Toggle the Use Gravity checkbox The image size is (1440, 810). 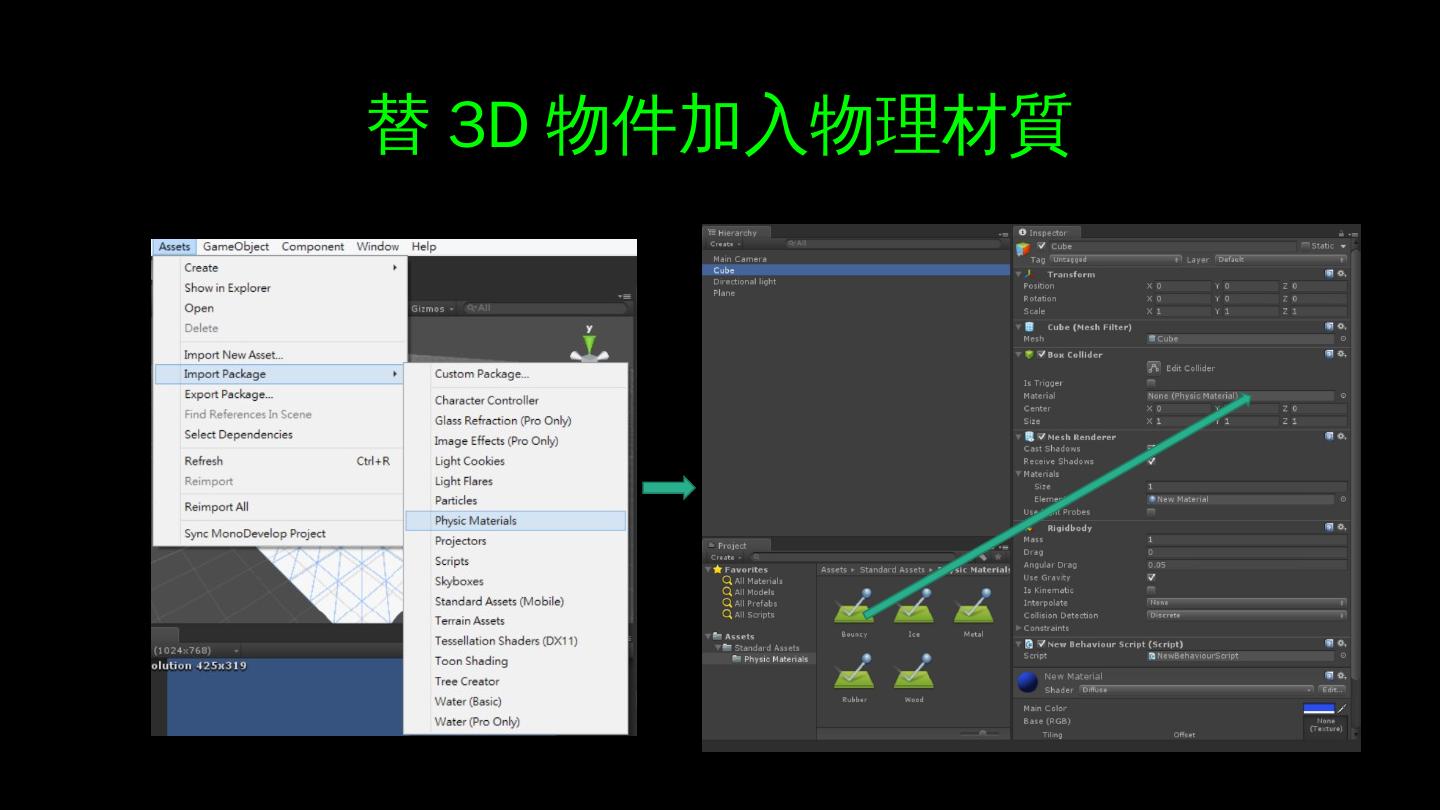click(1151, 578)
